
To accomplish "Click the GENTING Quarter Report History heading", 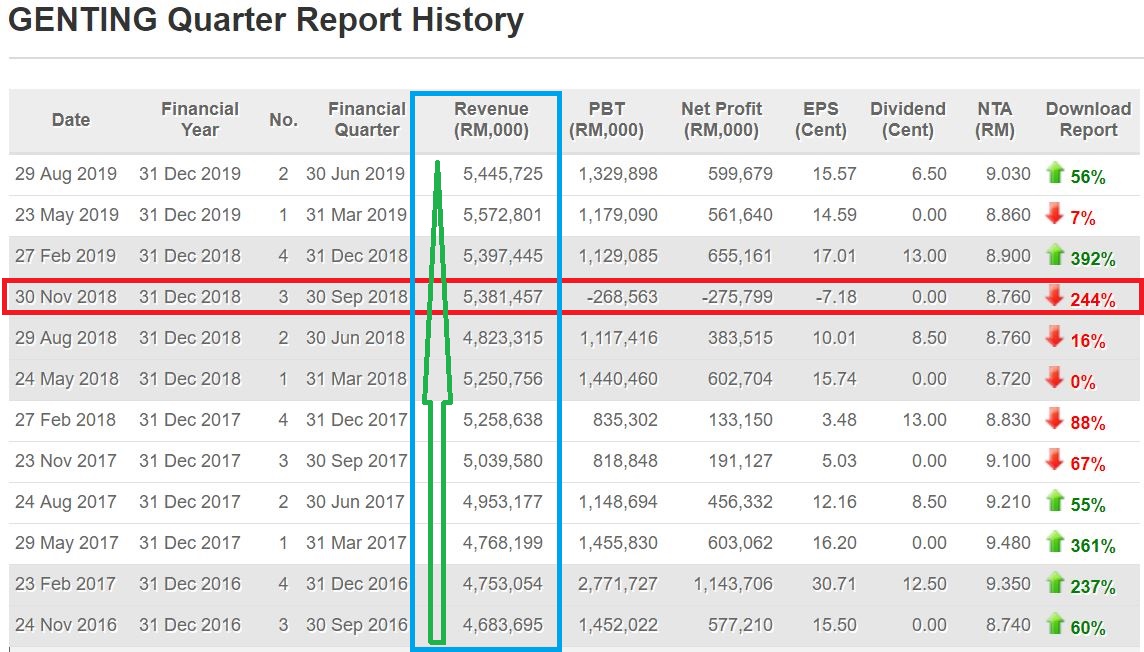I will click(x=266, y=20).
